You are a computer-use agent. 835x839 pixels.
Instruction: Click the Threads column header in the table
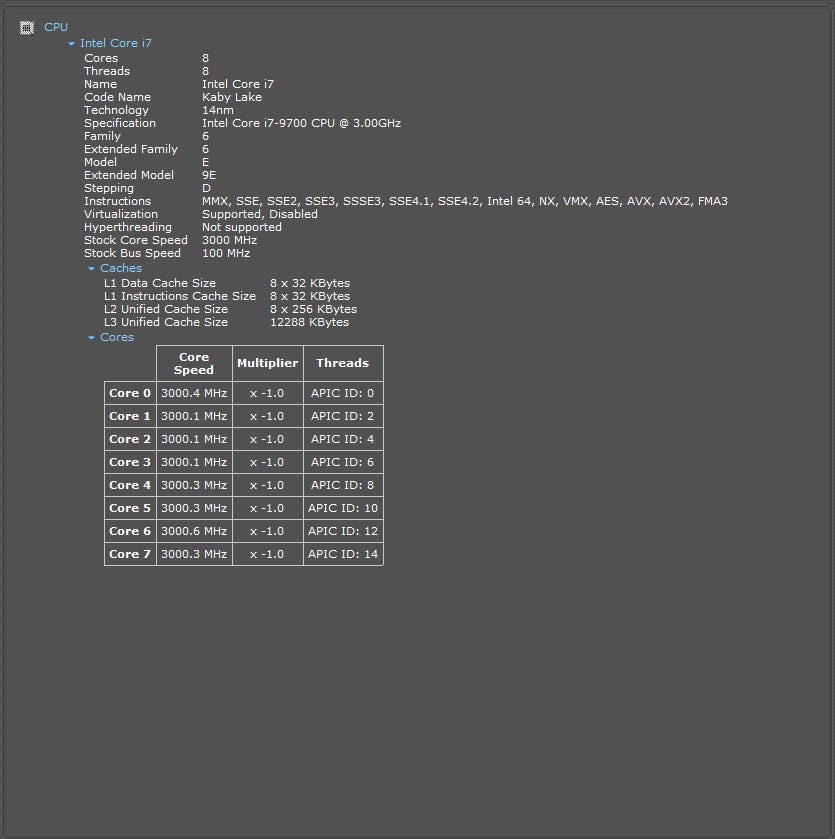tap(343, 363)
